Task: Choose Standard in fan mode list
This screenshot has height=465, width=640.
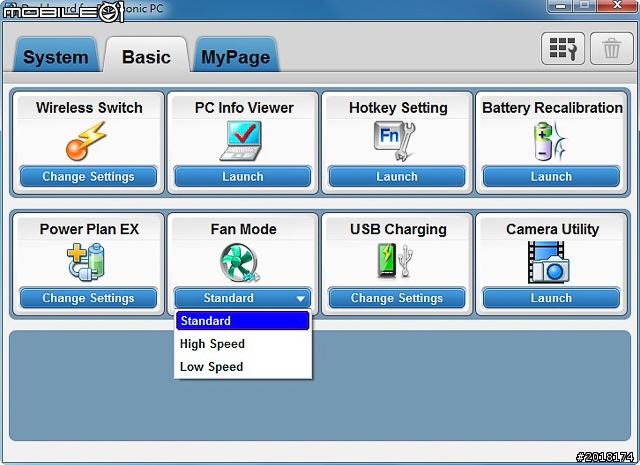Action: click(x=242, y=321)
